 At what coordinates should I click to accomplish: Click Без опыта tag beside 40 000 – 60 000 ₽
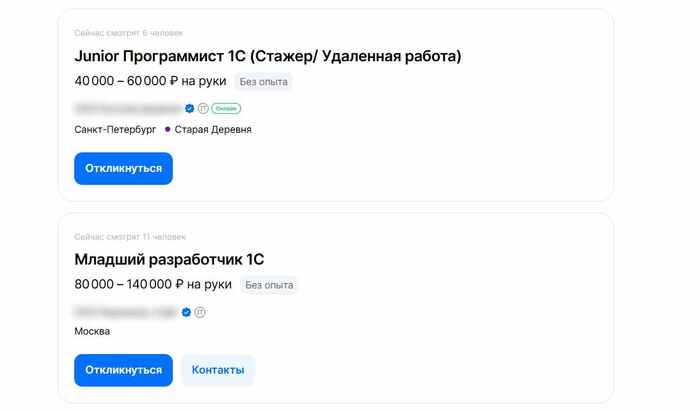tap(263, 82)
